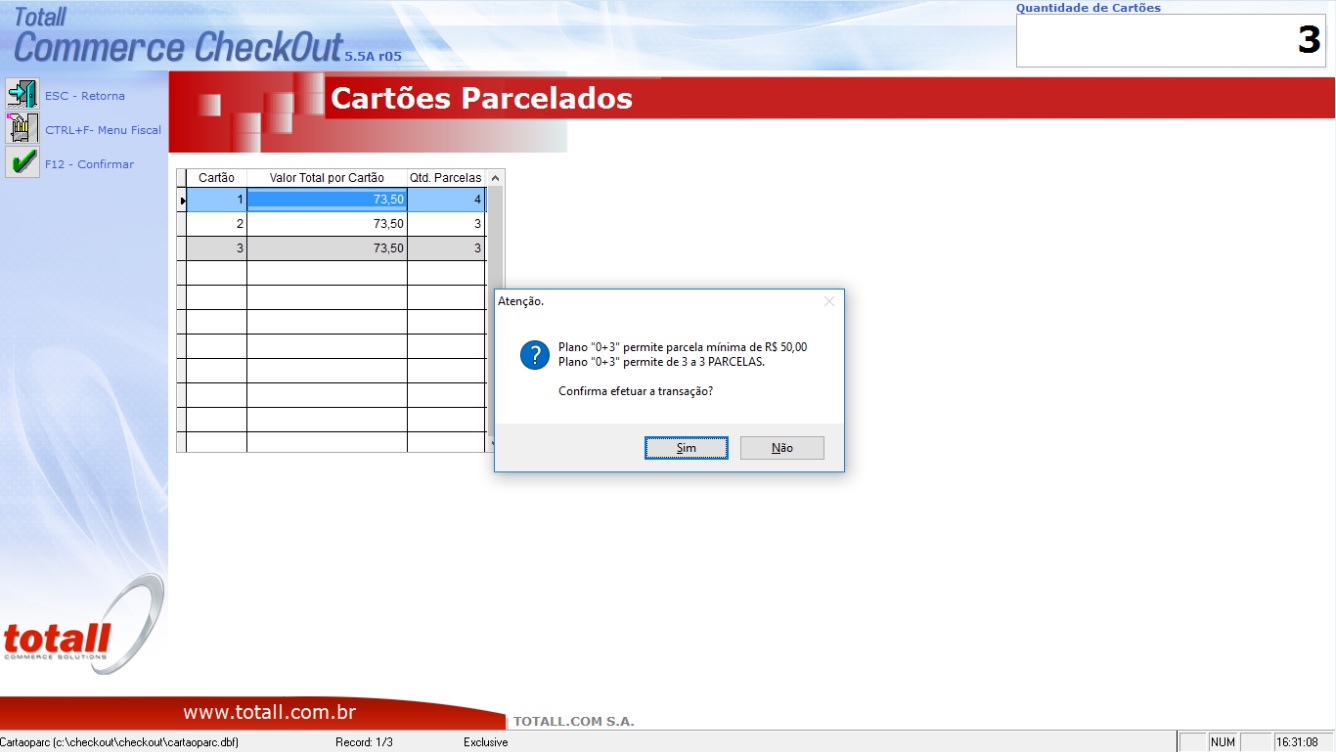Decline transaction with the Não button
This screenshot has width=1336, height=752.
click(782, 448)
